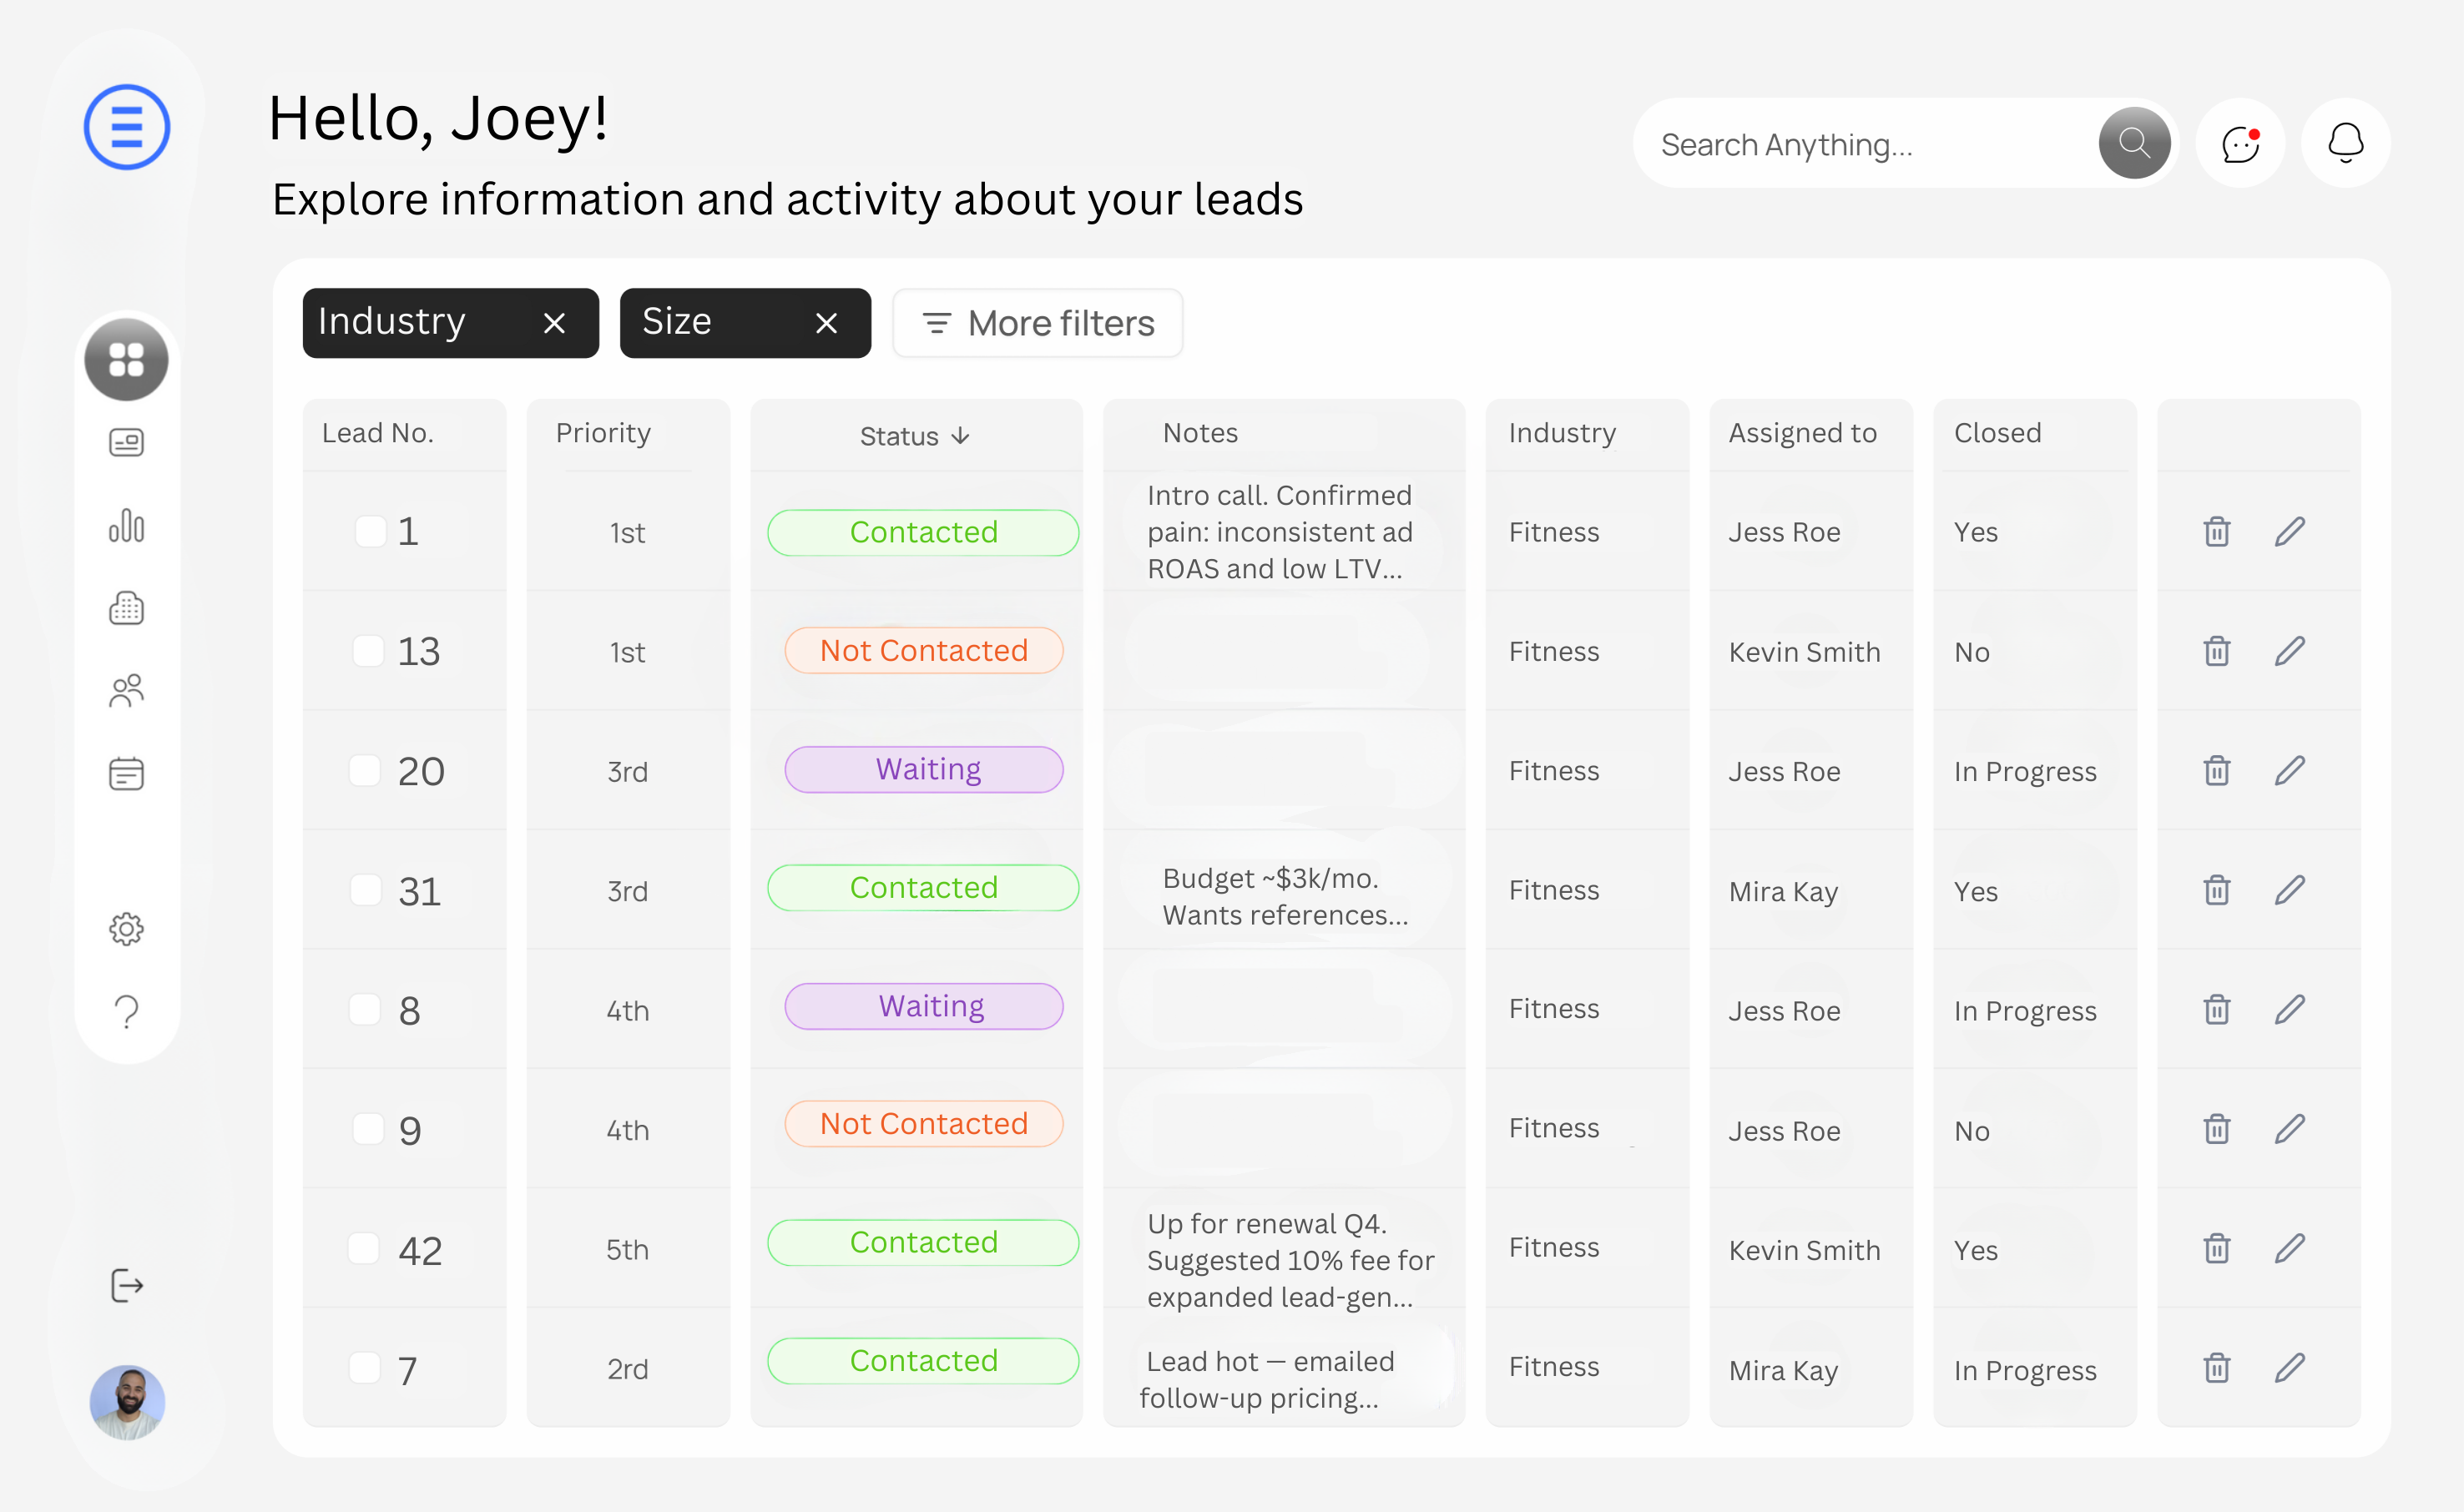The image size is (2464, 1512).
Task: Open the company/organization sidebar icon
Action: point(125,608)
